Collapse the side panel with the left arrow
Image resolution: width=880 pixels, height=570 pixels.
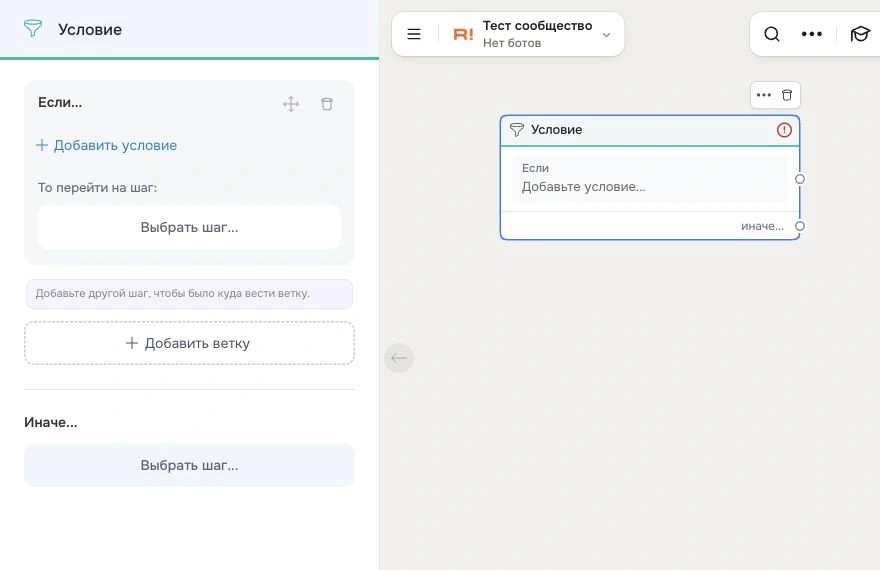click(399, 358)
